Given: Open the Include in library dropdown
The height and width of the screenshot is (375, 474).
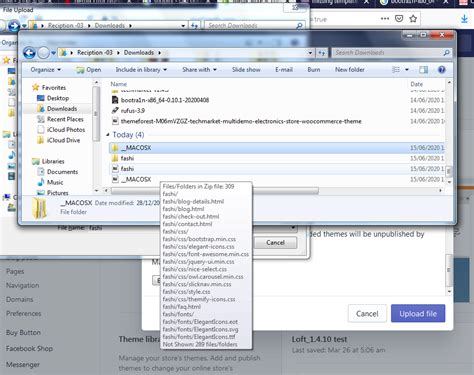Looking at the screenshot, I should [141, 70].
